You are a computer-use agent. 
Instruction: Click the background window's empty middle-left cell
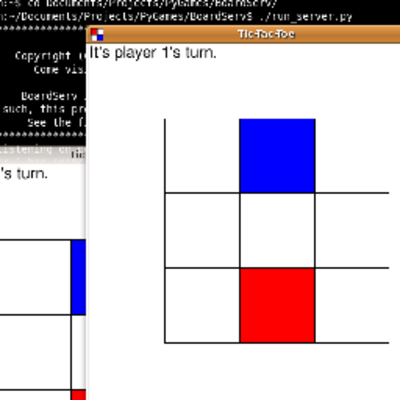point(35,352)
